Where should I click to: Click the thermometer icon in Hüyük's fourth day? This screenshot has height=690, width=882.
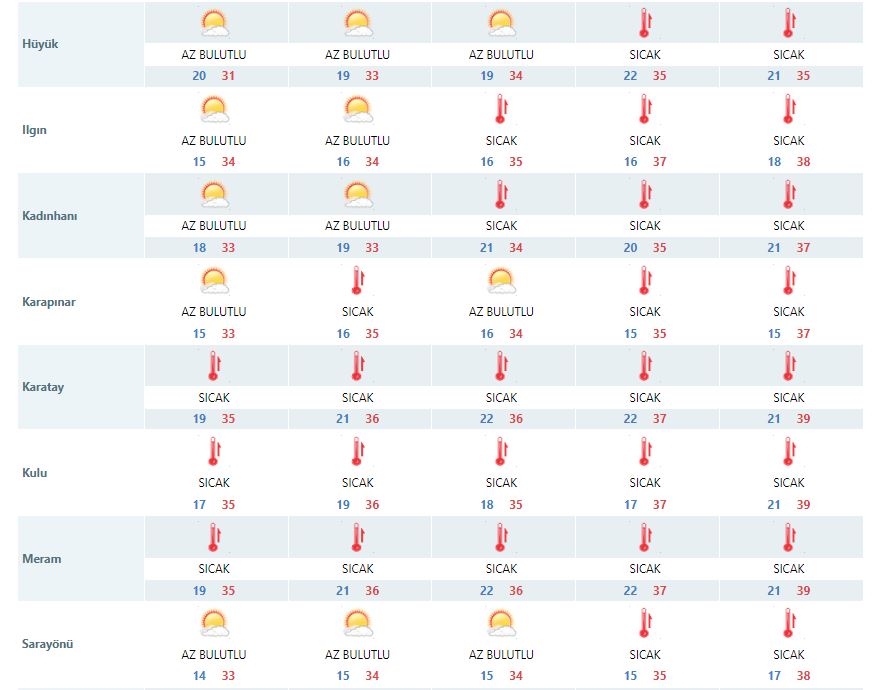click(645, 23)
